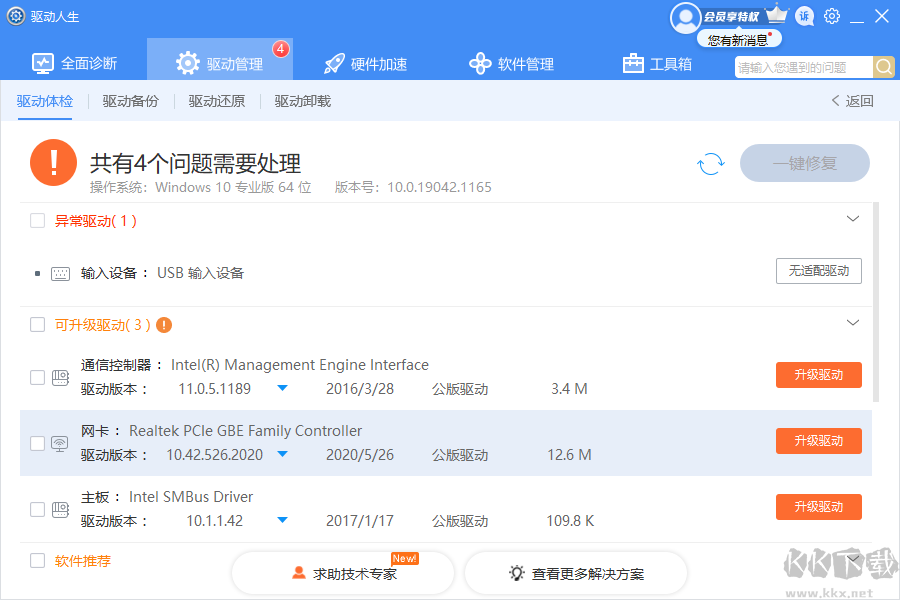The height and width of the screenshot is (600, 900).
Task: Open the 诉 feedback icon
Action: pos(805,16)
